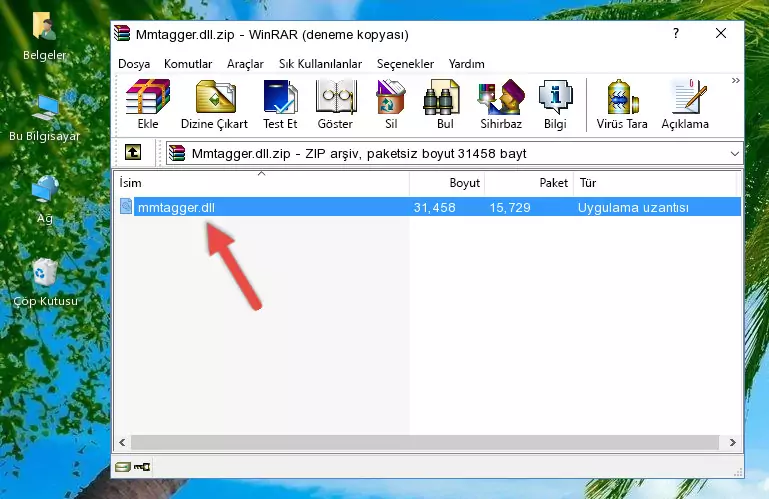Click the Dizine Çıkart extract icon
Image resolution: width=769 pixels, height=499 pixels.
click(x=214, y=104)
